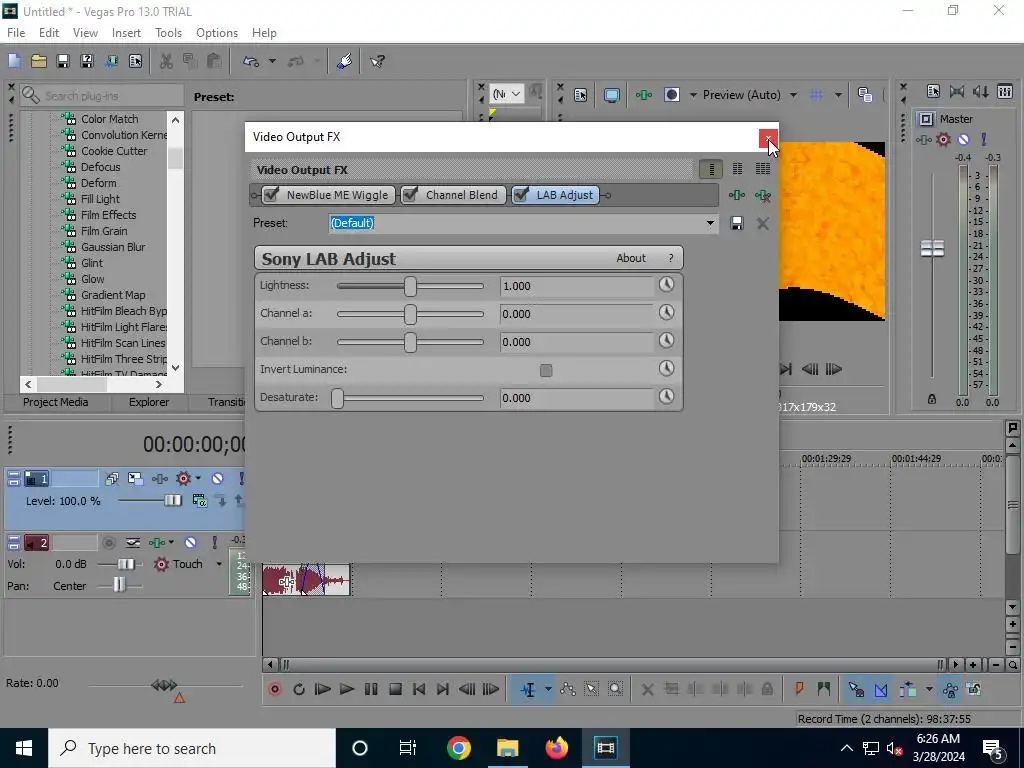Click the Play button in transport bar
The width and height of the screenshot is (1024, 768).
(347, 689)
